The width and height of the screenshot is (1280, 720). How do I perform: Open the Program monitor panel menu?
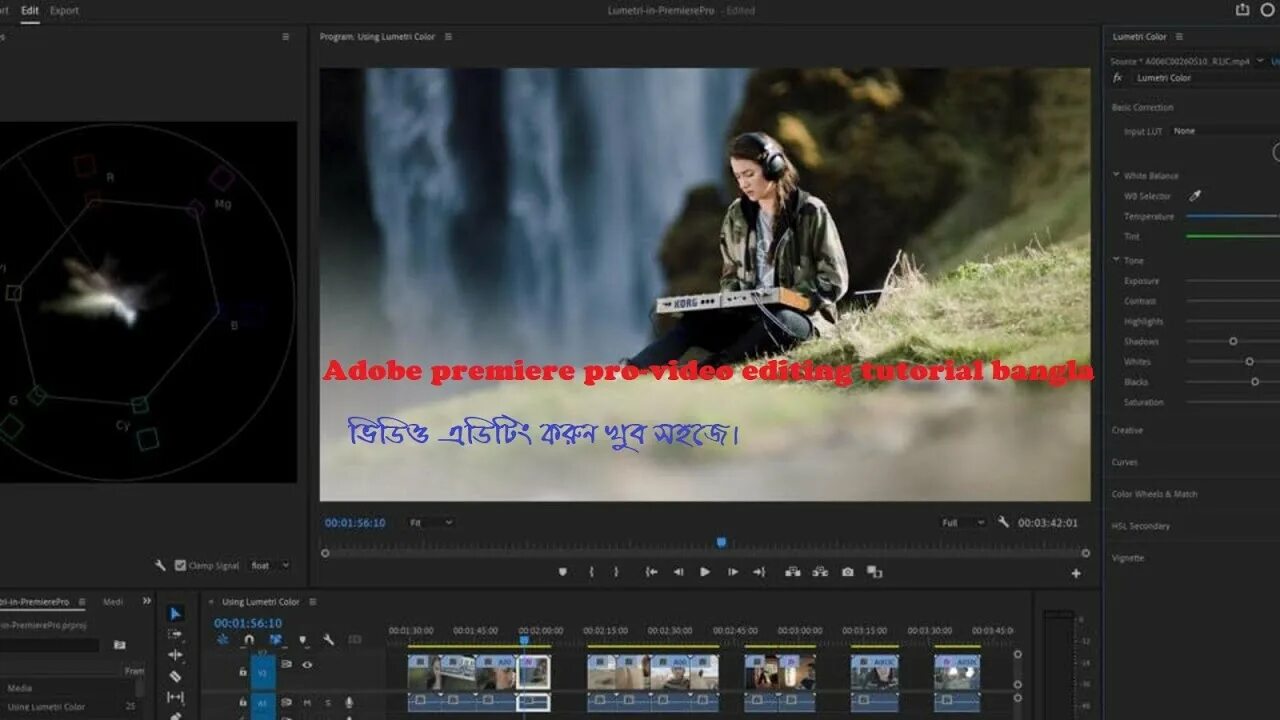(x=448, y=37)
